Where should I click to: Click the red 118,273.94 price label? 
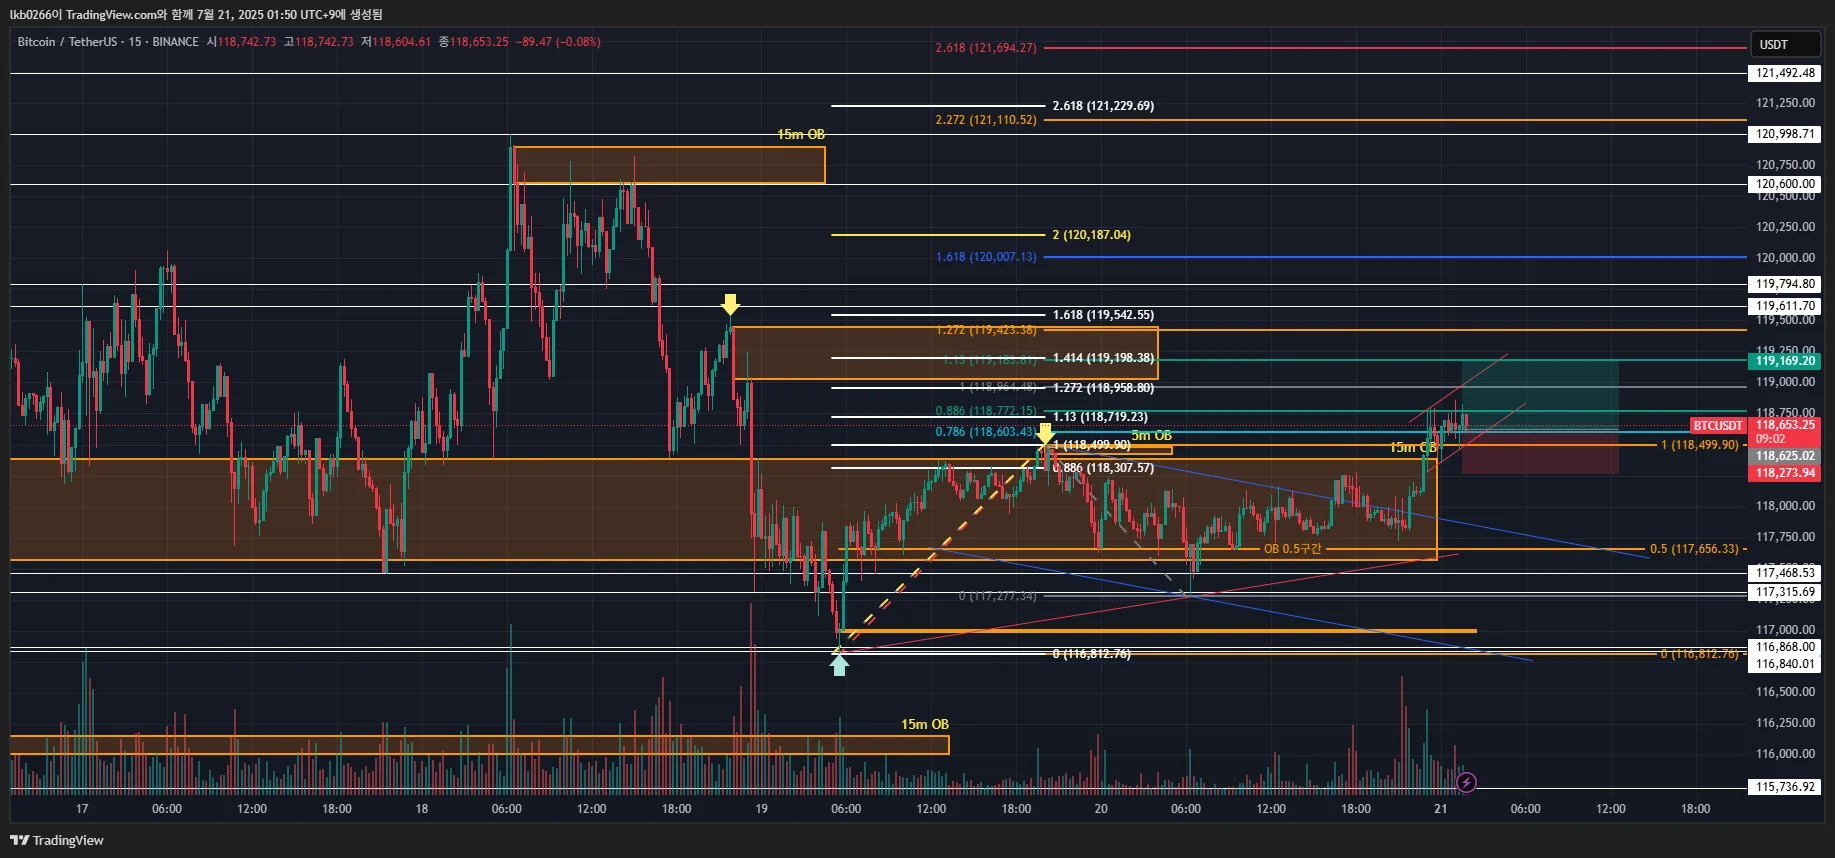click(x=1785, y=473)
